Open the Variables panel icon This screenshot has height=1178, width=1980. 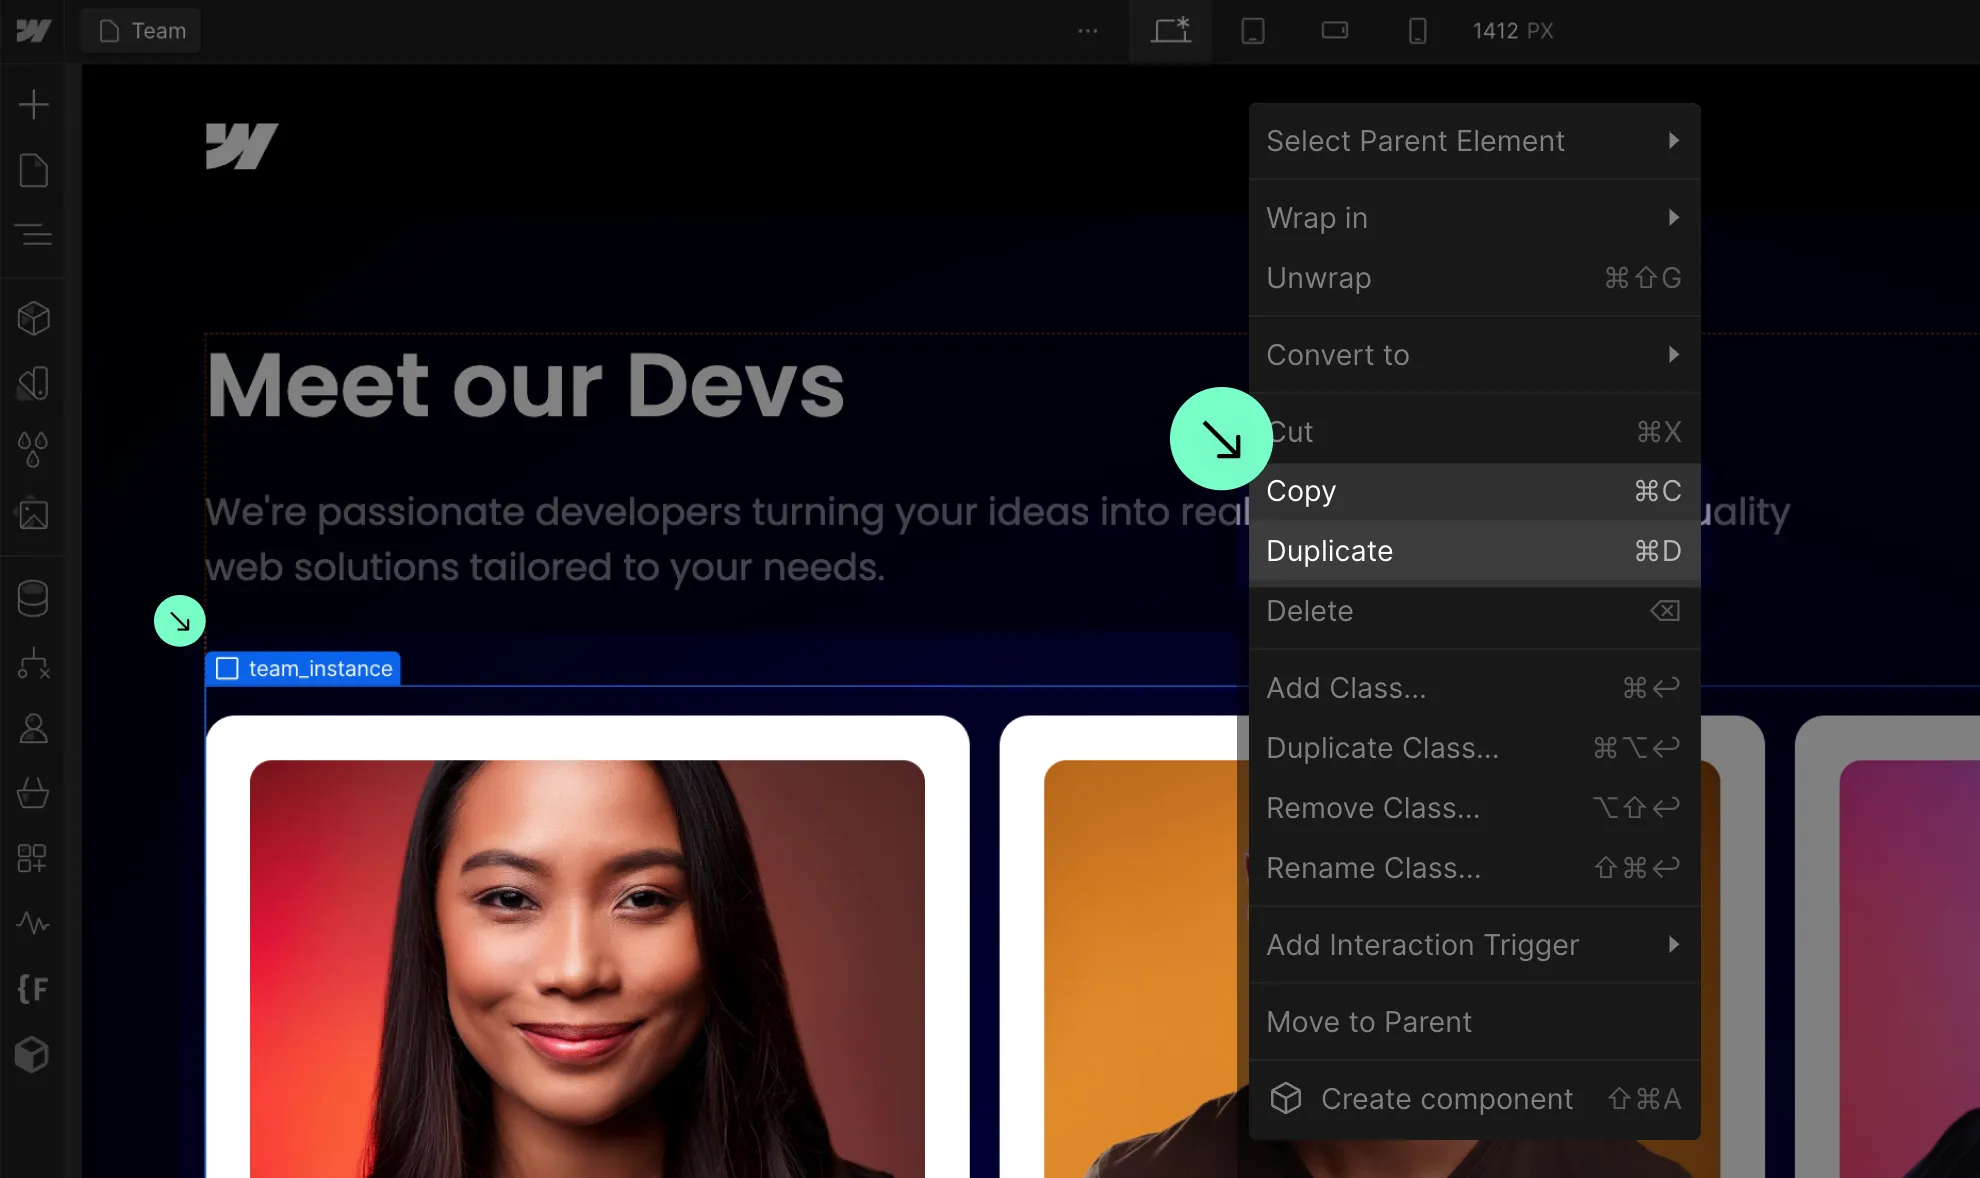[x=33, y=384]
